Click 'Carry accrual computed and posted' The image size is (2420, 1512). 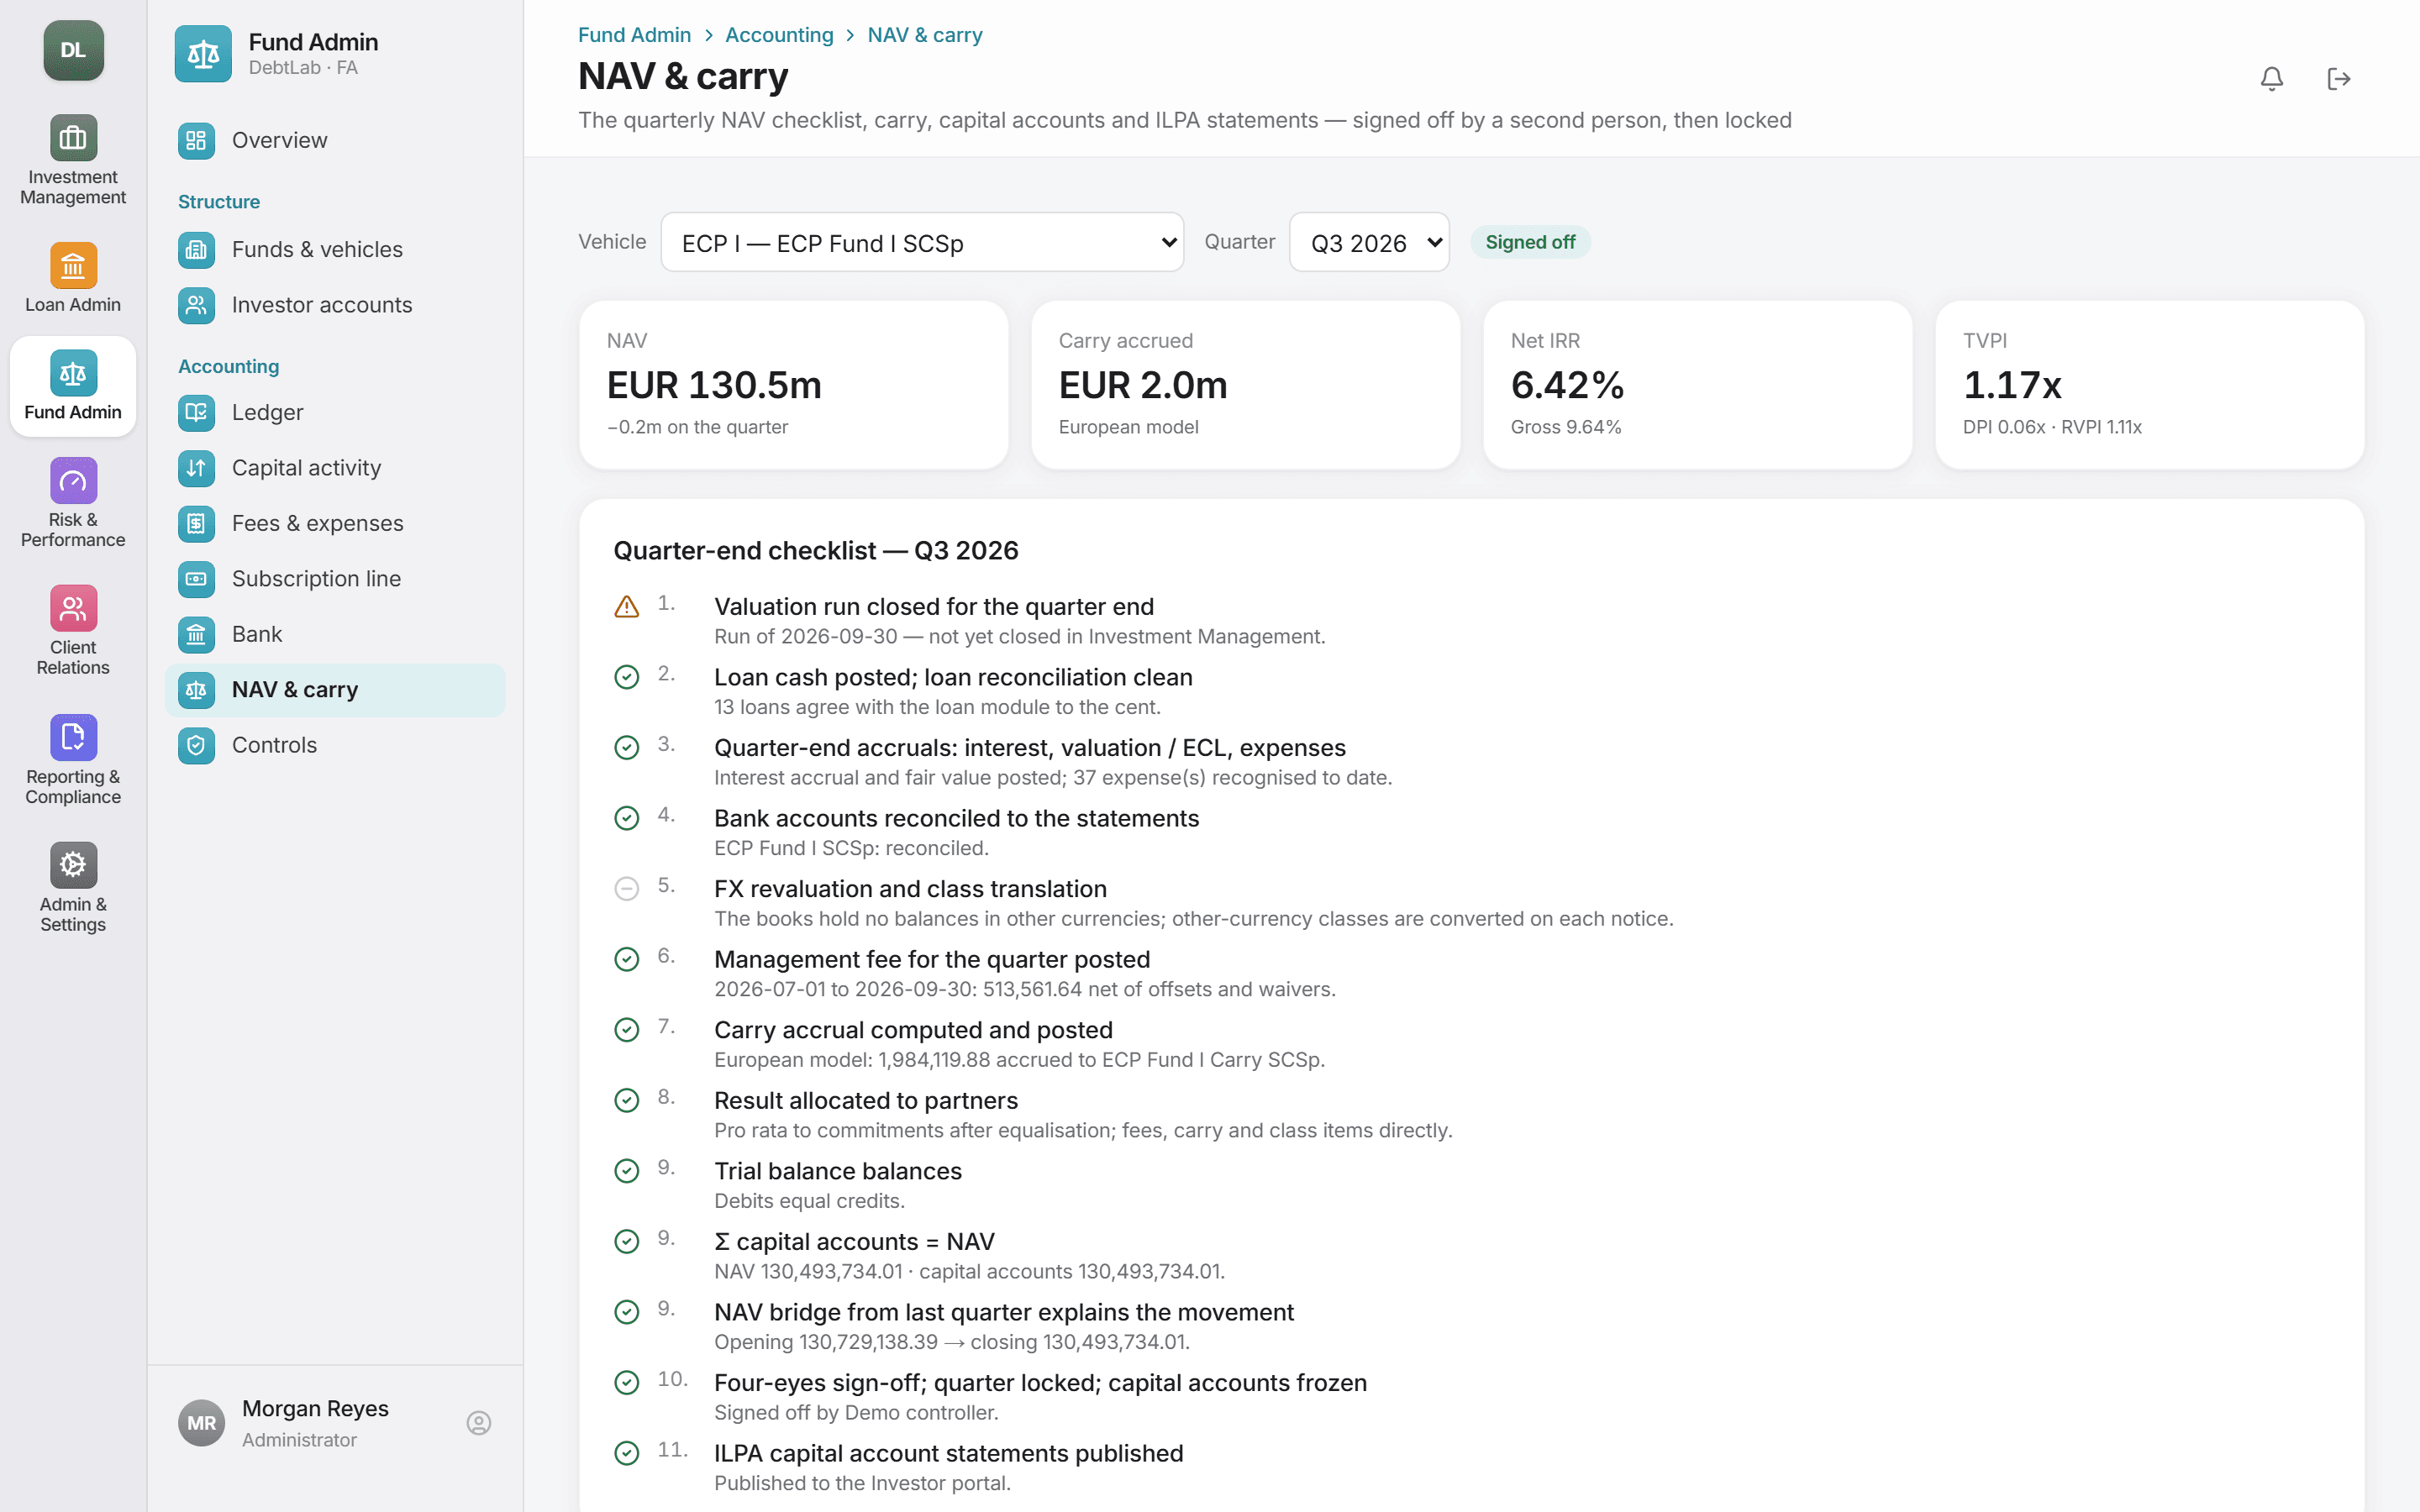pos(913,1030)
